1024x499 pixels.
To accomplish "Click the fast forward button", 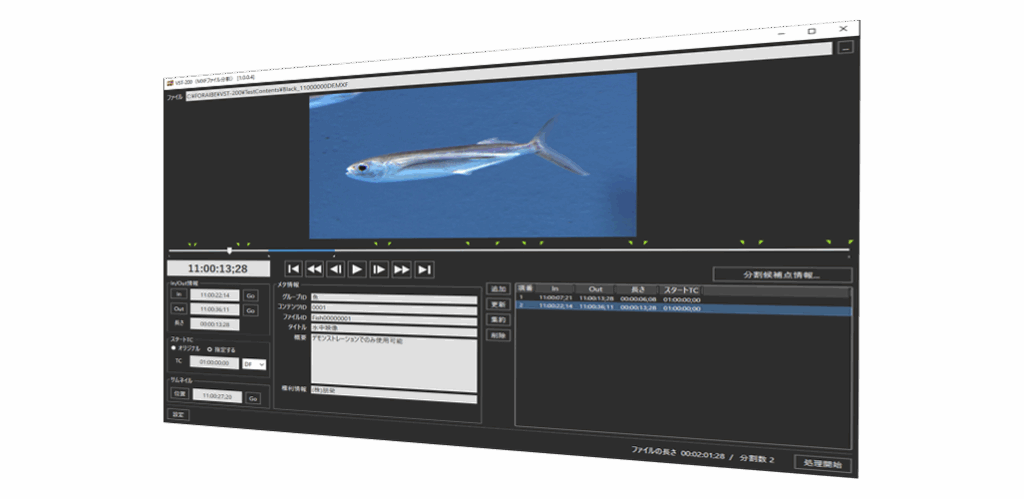I will 402,269.
